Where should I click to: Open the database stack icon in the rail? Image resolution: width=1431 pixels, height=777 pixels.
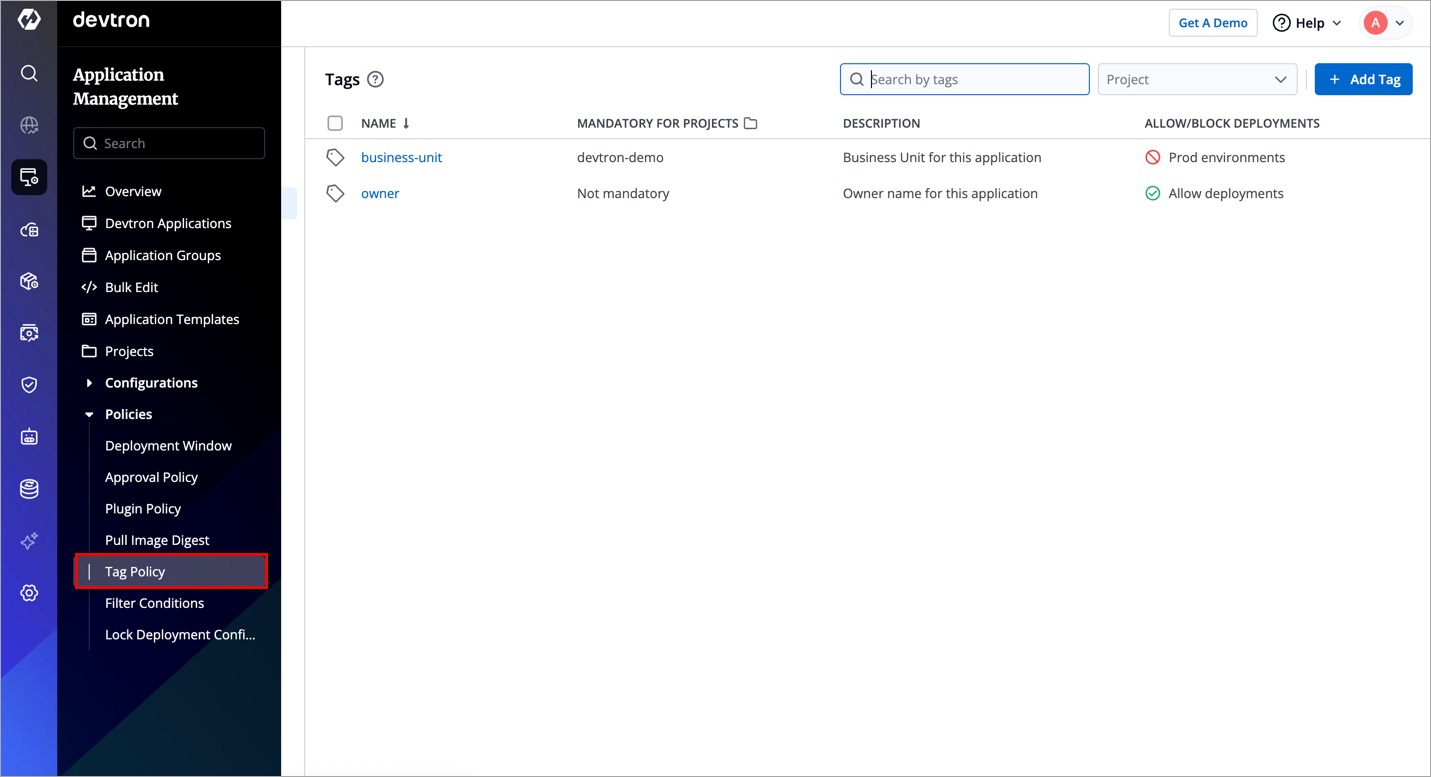click(29, 489)
